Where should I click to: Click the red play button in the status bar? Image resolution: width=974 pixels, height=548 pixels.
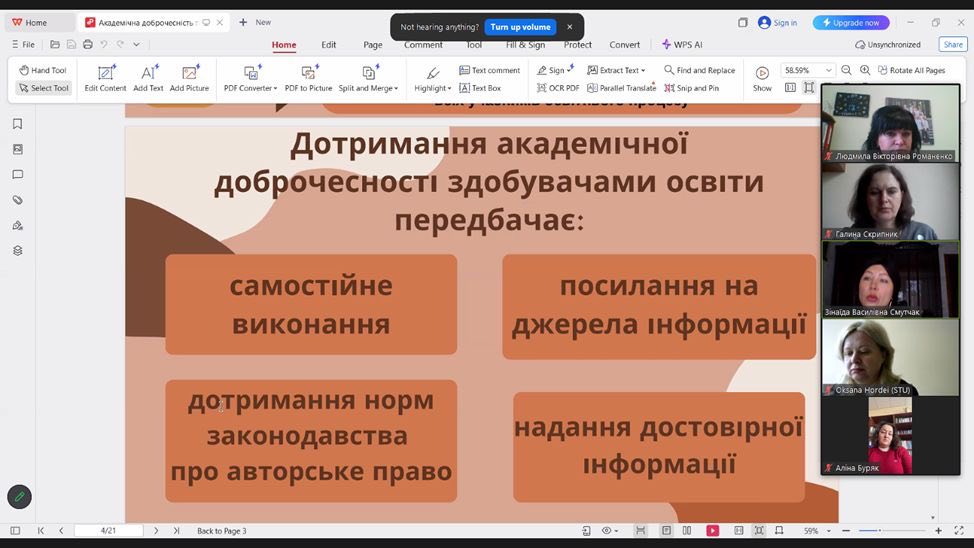tap(712, 531)
